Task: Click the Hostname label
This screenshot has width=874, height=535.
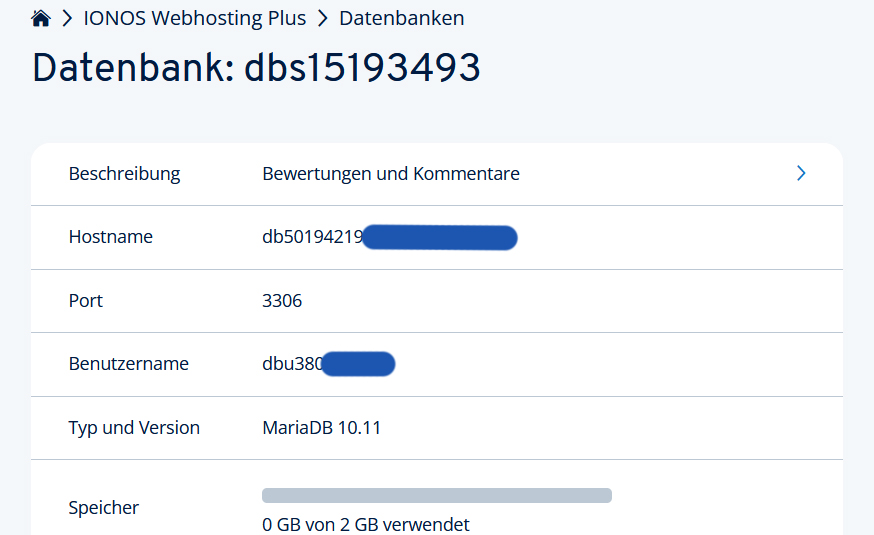Action: pos(110,237)
